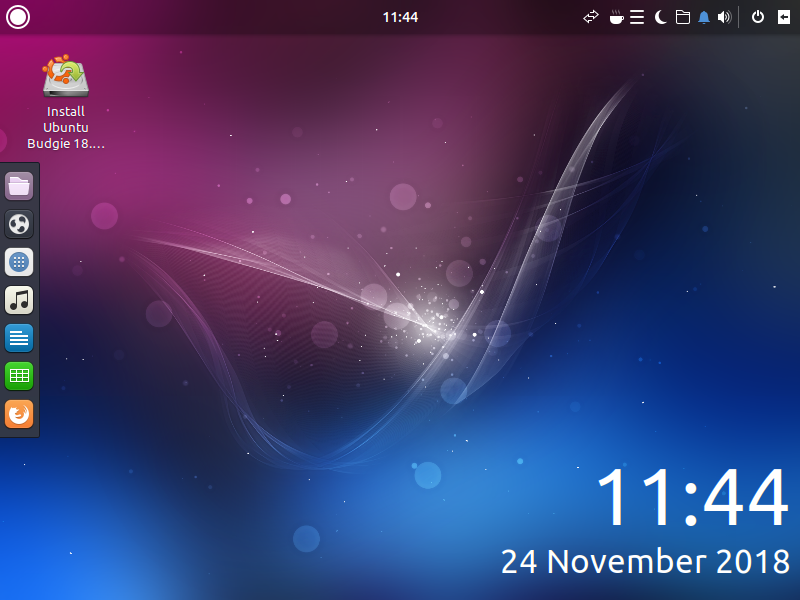Toggle night light moon icon
Image resolution: width=800 pixels, height=600 pixels.
point(661,17)
